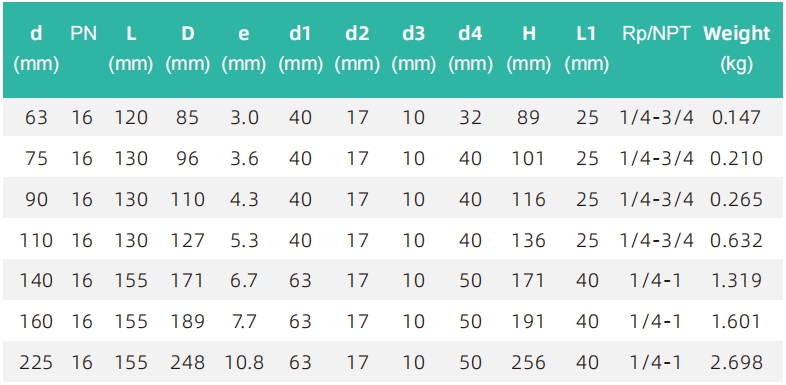Select the d value 63 cell
The width and height of the screenshot is (786, 385).
coord(36,118)
